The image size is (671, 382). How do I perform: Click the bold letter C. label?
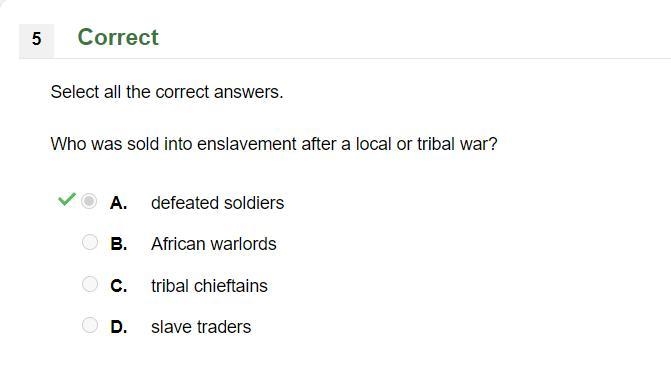[119, 286]
